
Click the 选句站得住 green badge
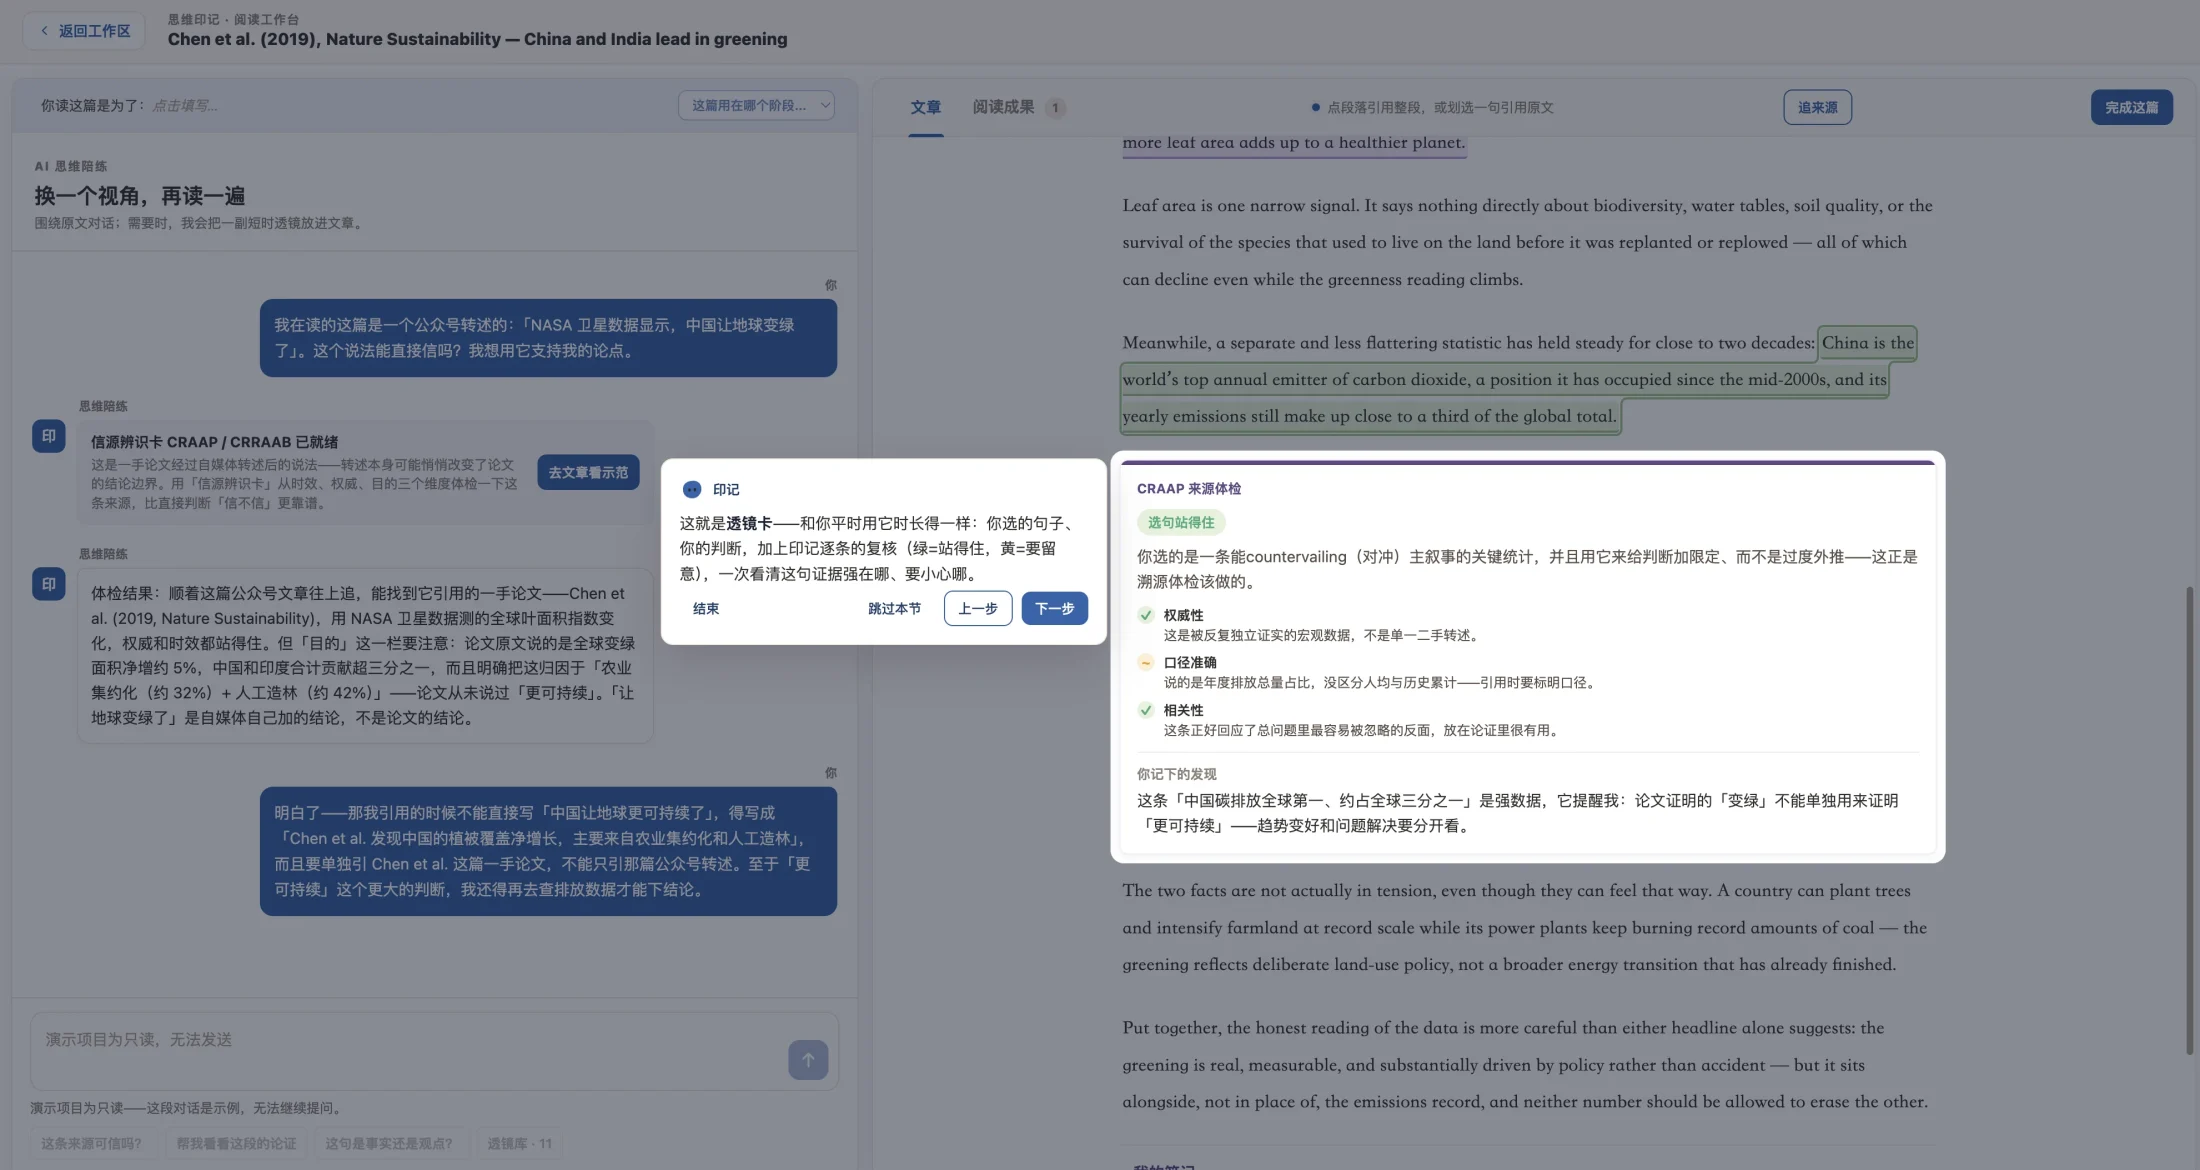(1181, 522)
